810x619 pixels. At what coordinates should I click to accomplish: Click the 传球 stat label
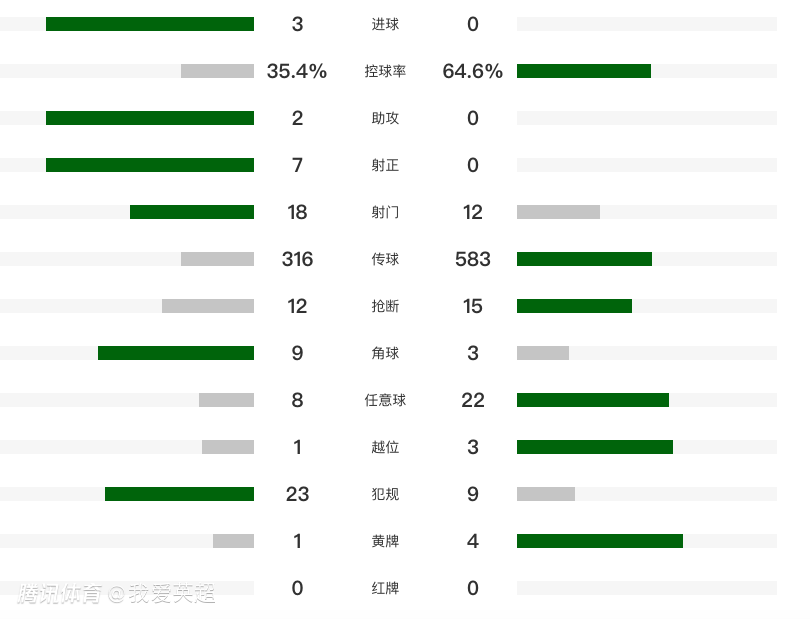tap(385, 259)
